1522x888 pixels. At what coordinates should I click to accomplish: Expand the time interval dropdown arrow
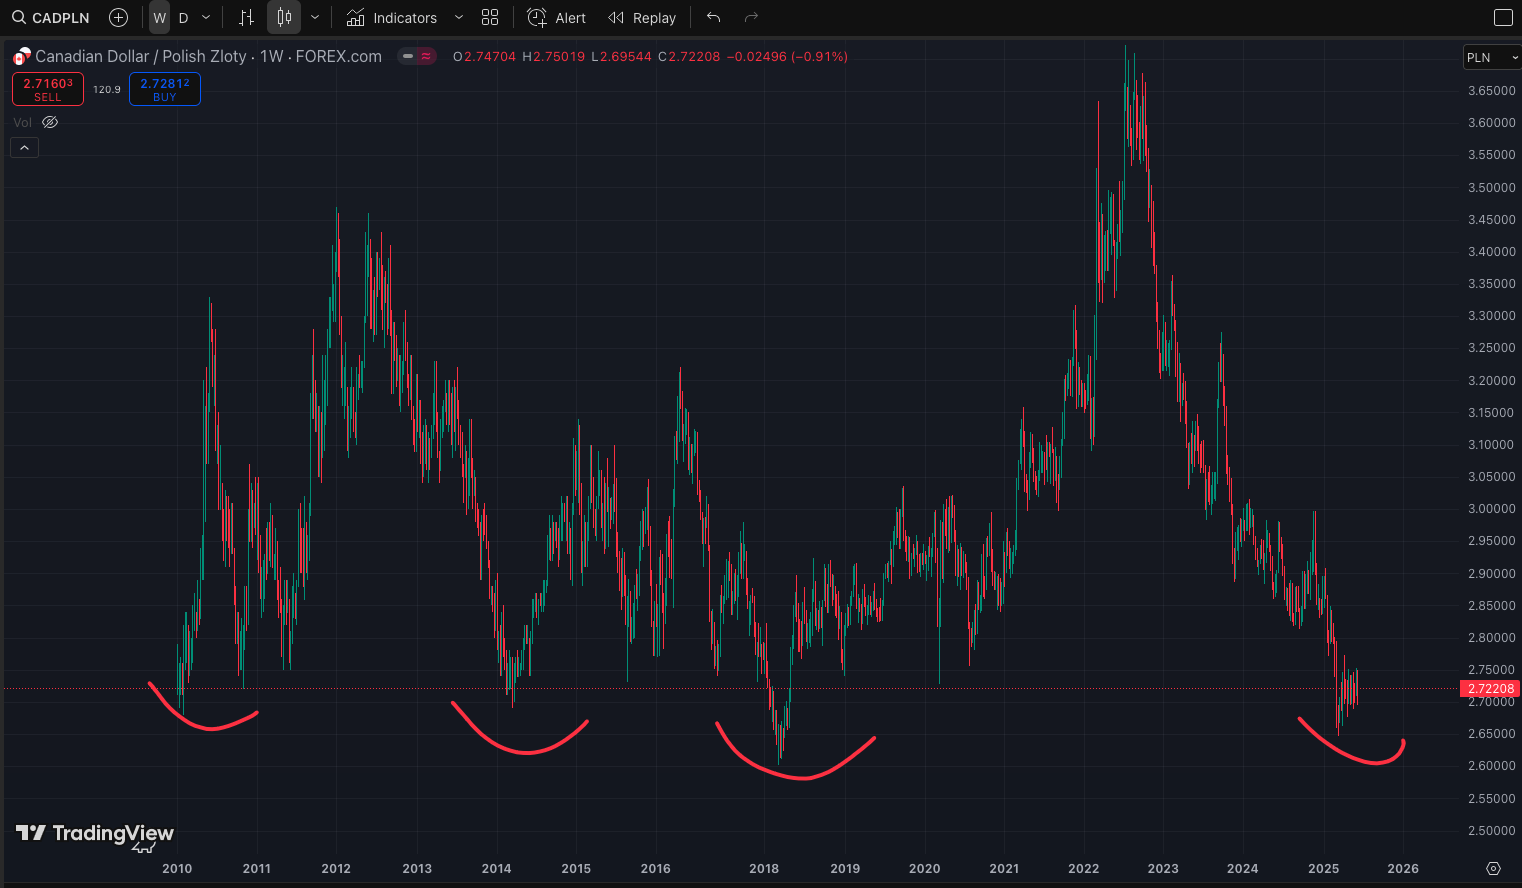click(x=206, y=17)
